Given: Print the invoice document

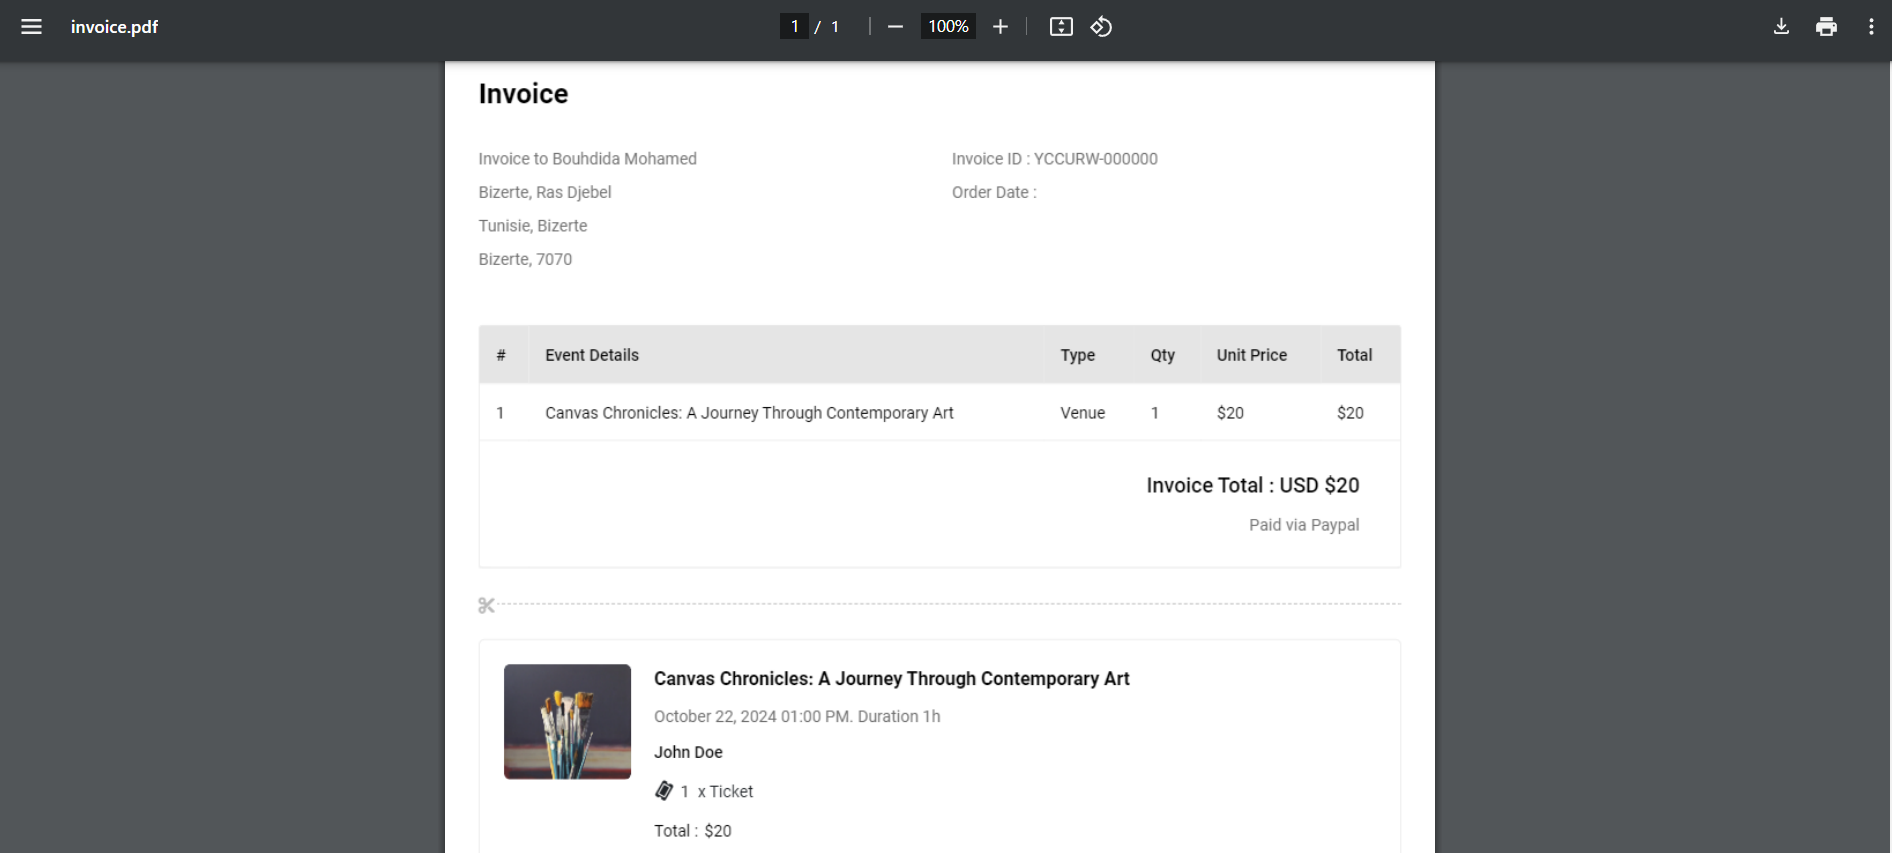Looking at the screenshot, I should click(x=1826, y=27).
